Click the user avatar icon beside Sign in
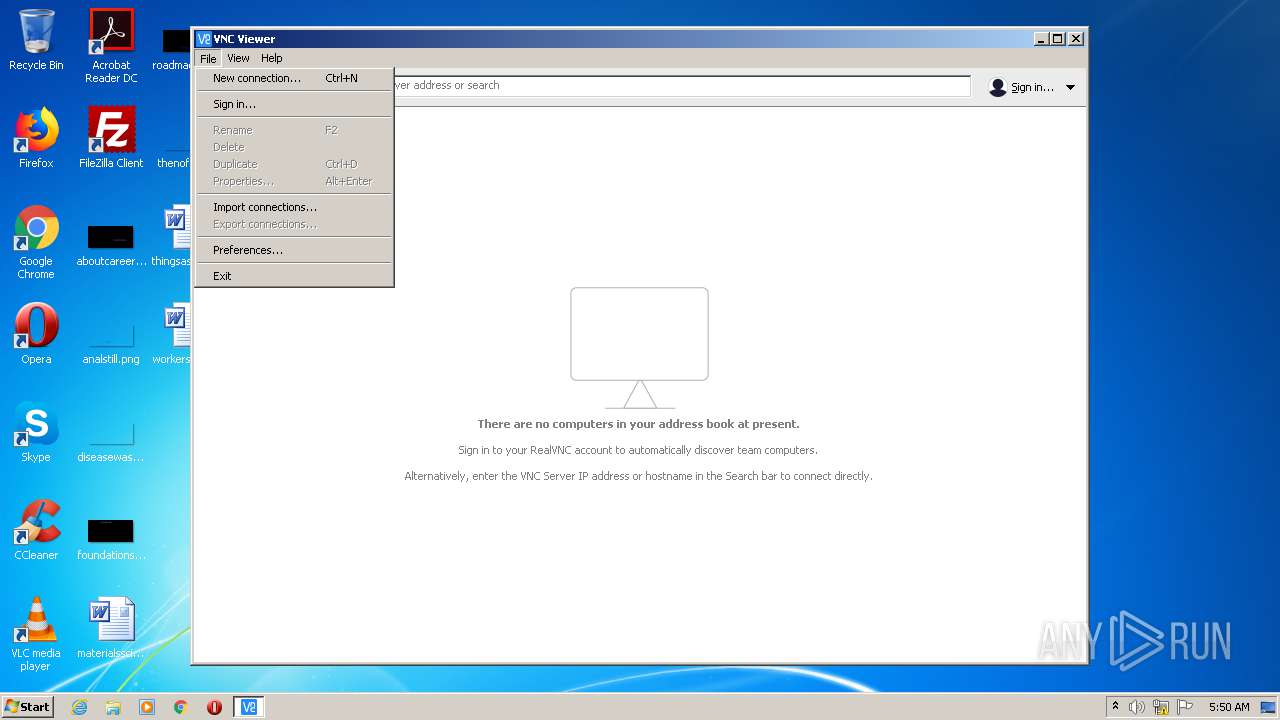Image resolution: width=1280 pixels, height=720 pixels. coord(997,87)
